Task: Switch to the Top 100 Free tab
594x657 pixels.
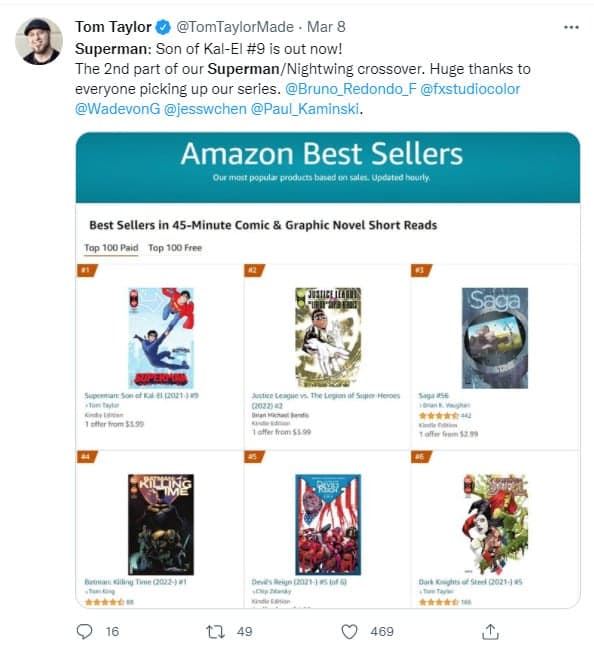Action: coord(175,248)
